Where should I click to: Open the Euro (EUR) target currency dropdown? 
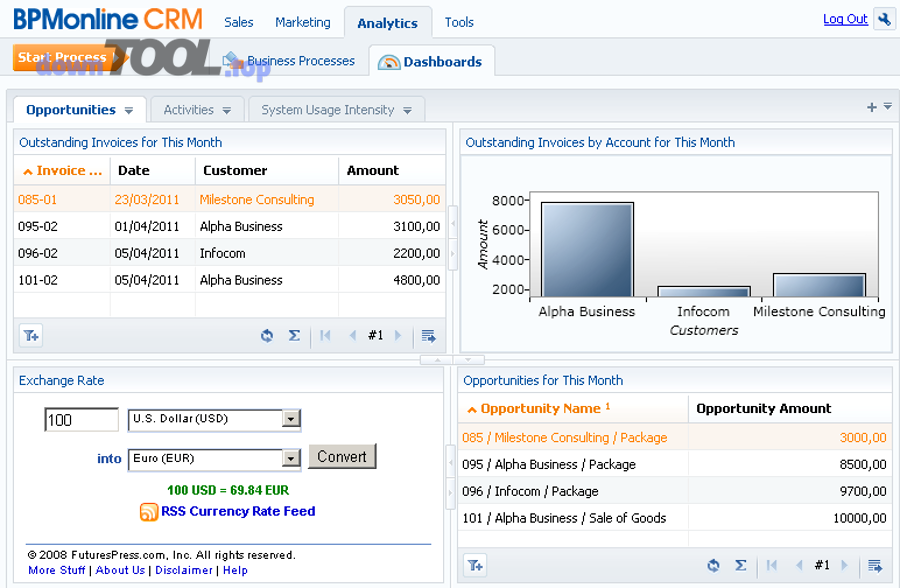tap(291, 459)
